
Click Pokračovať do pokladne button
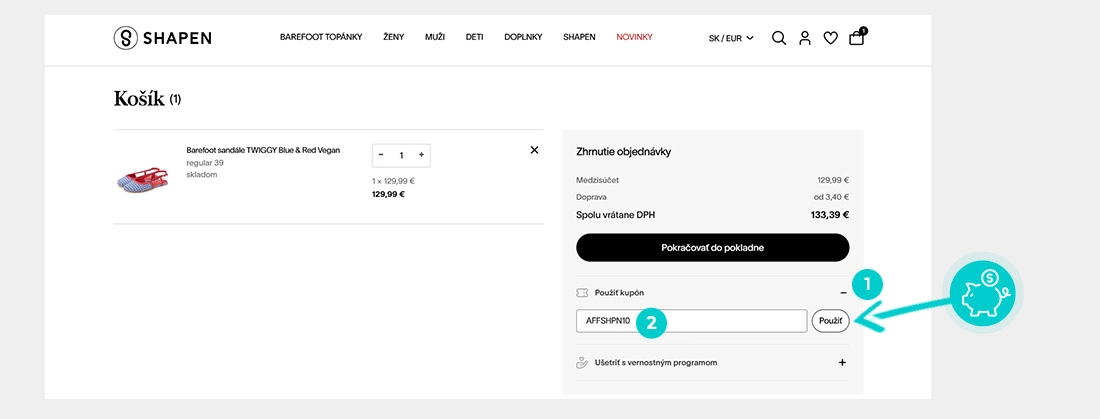coord(713,248)
